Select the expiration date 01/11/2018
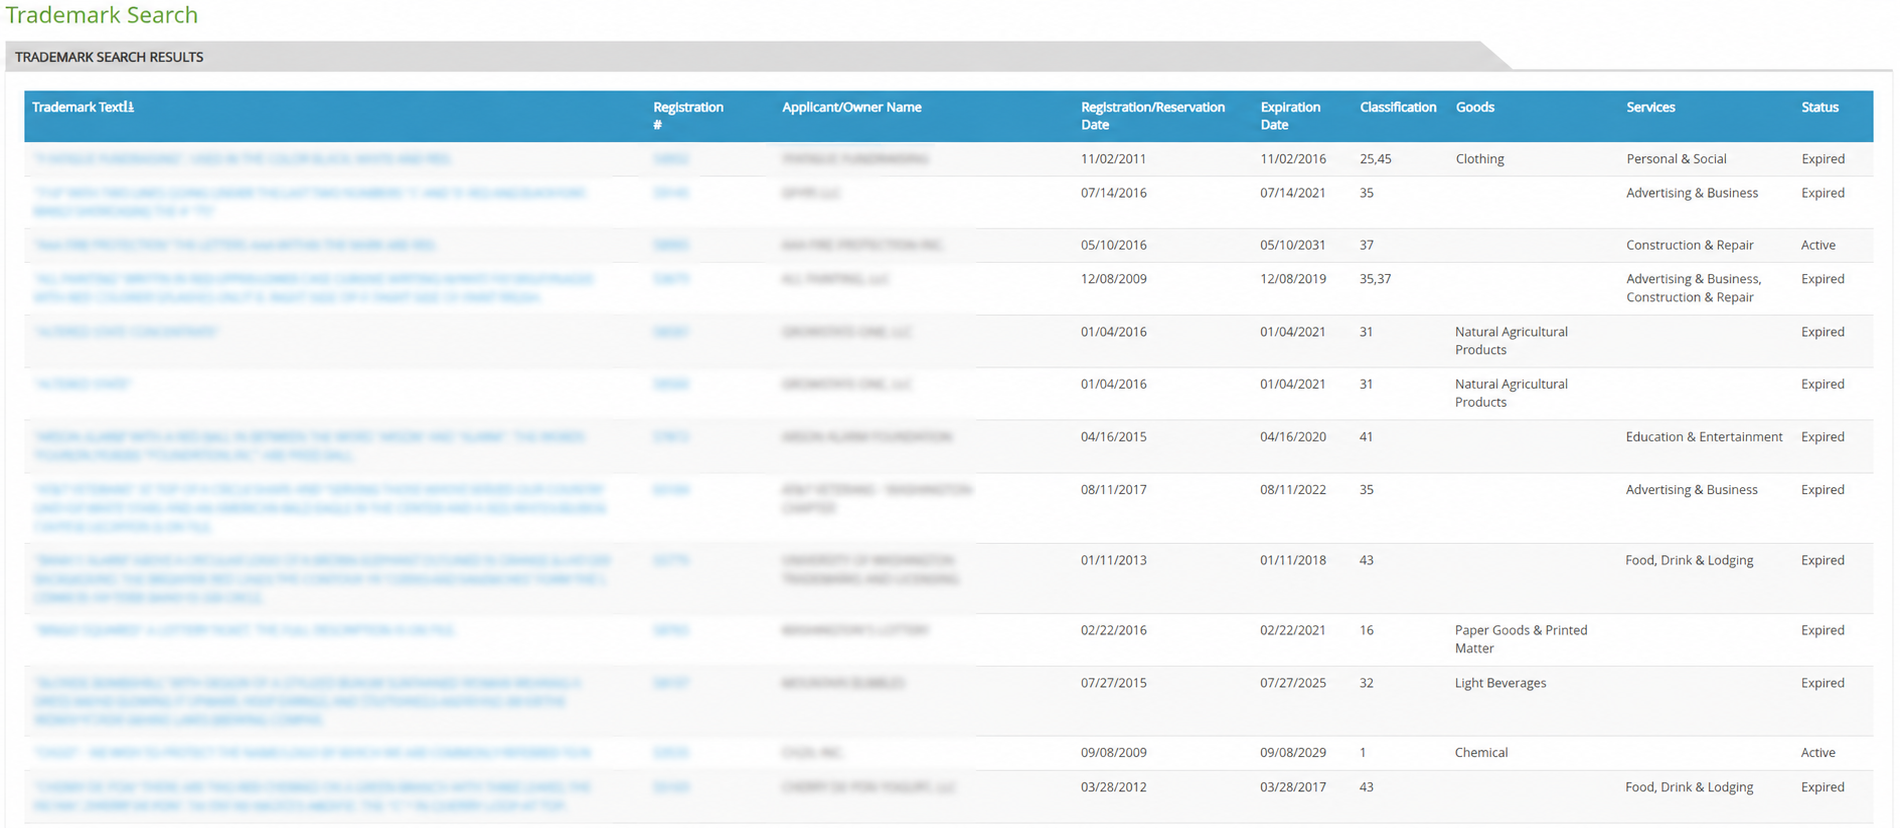Viewport: 1900px width, 828px height. pyautogui.click(x=1293, y=561)
